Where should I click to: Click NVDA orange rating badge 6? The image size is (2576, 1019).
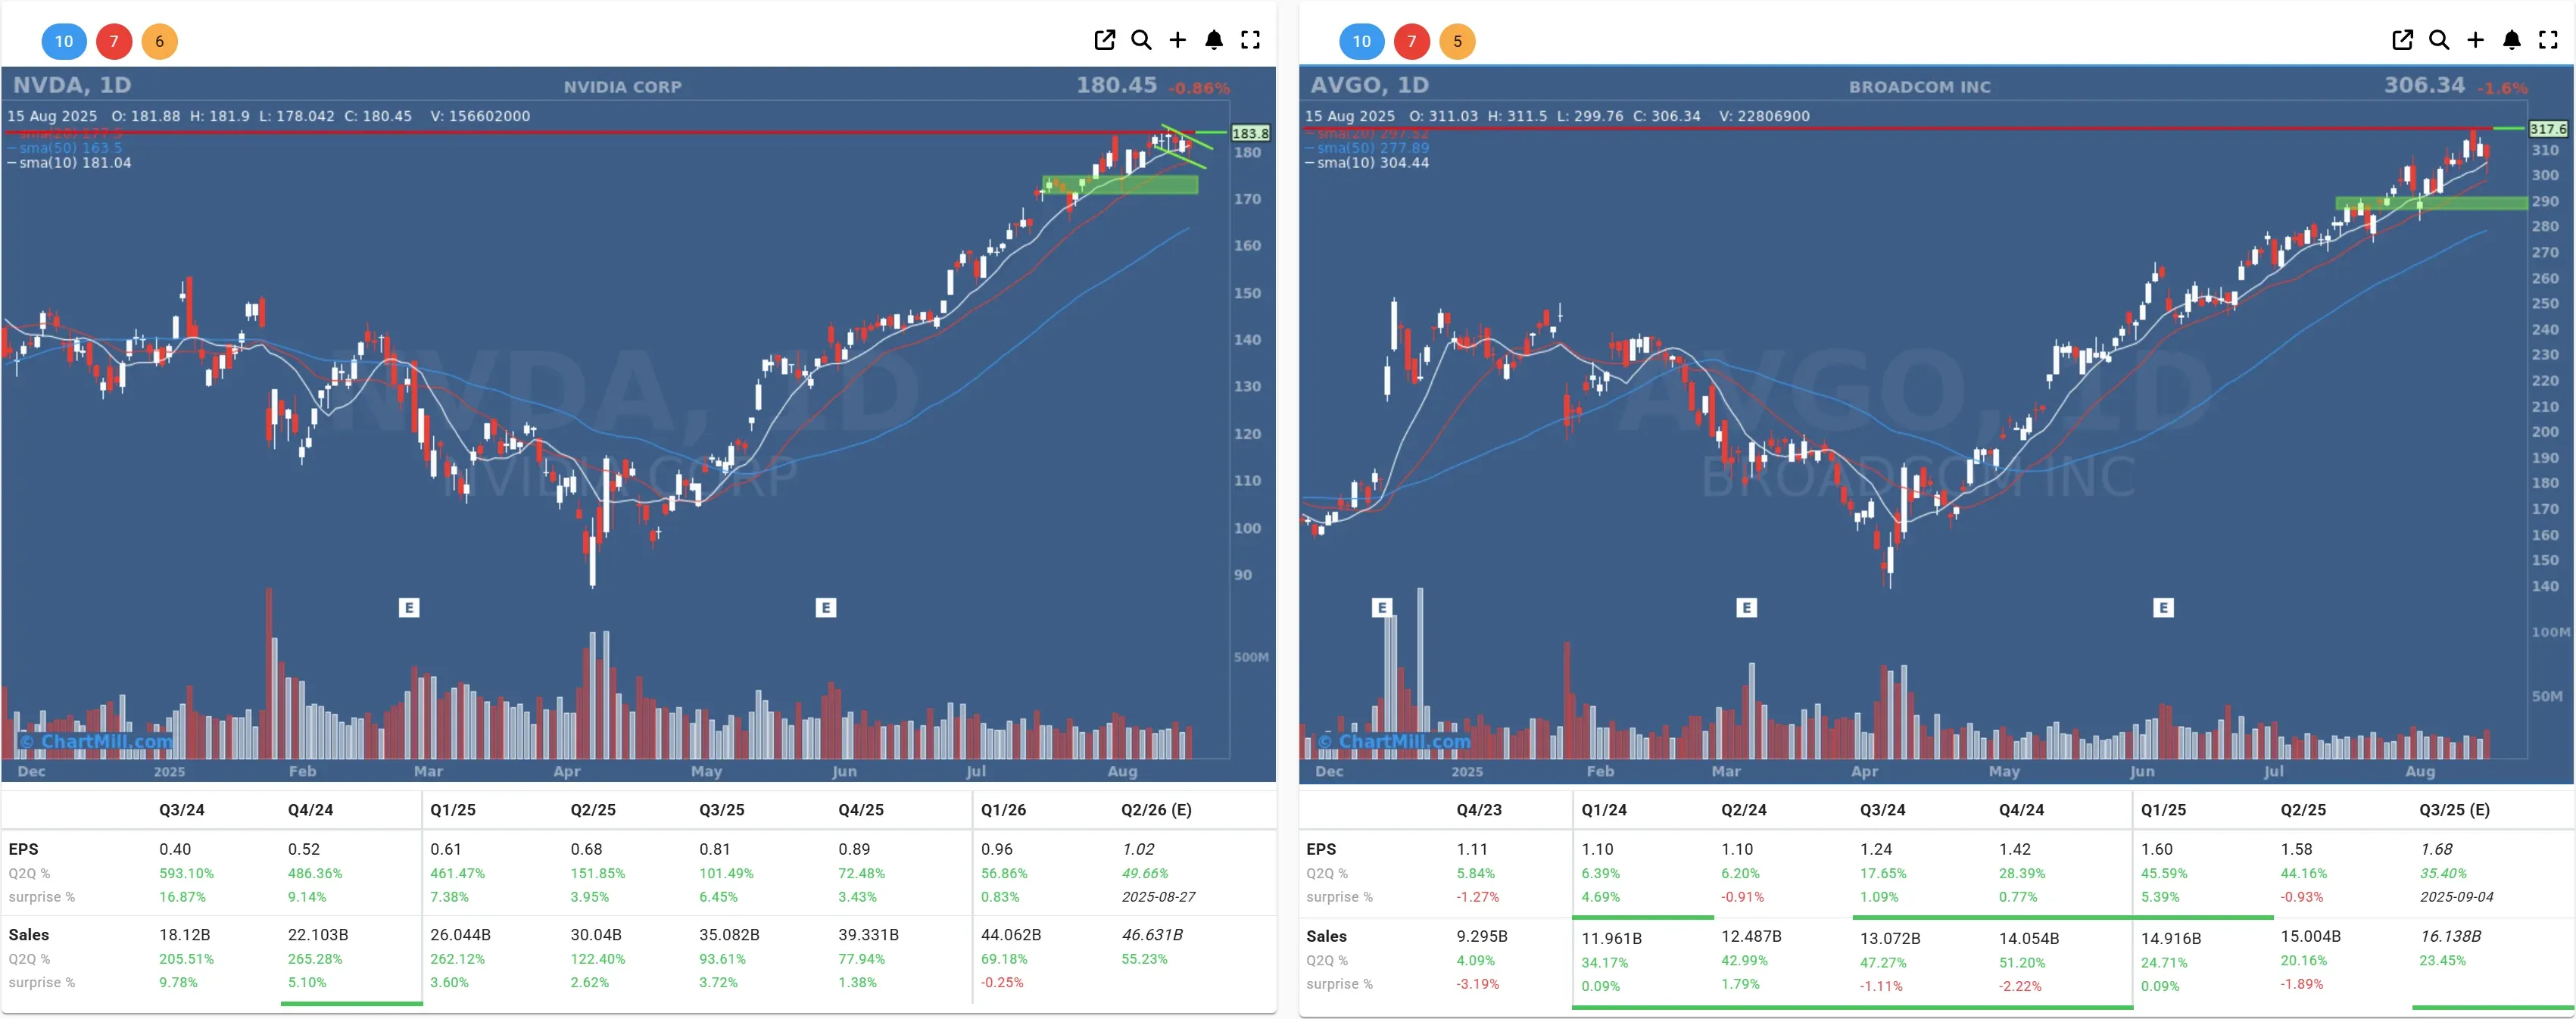point(159,41)
